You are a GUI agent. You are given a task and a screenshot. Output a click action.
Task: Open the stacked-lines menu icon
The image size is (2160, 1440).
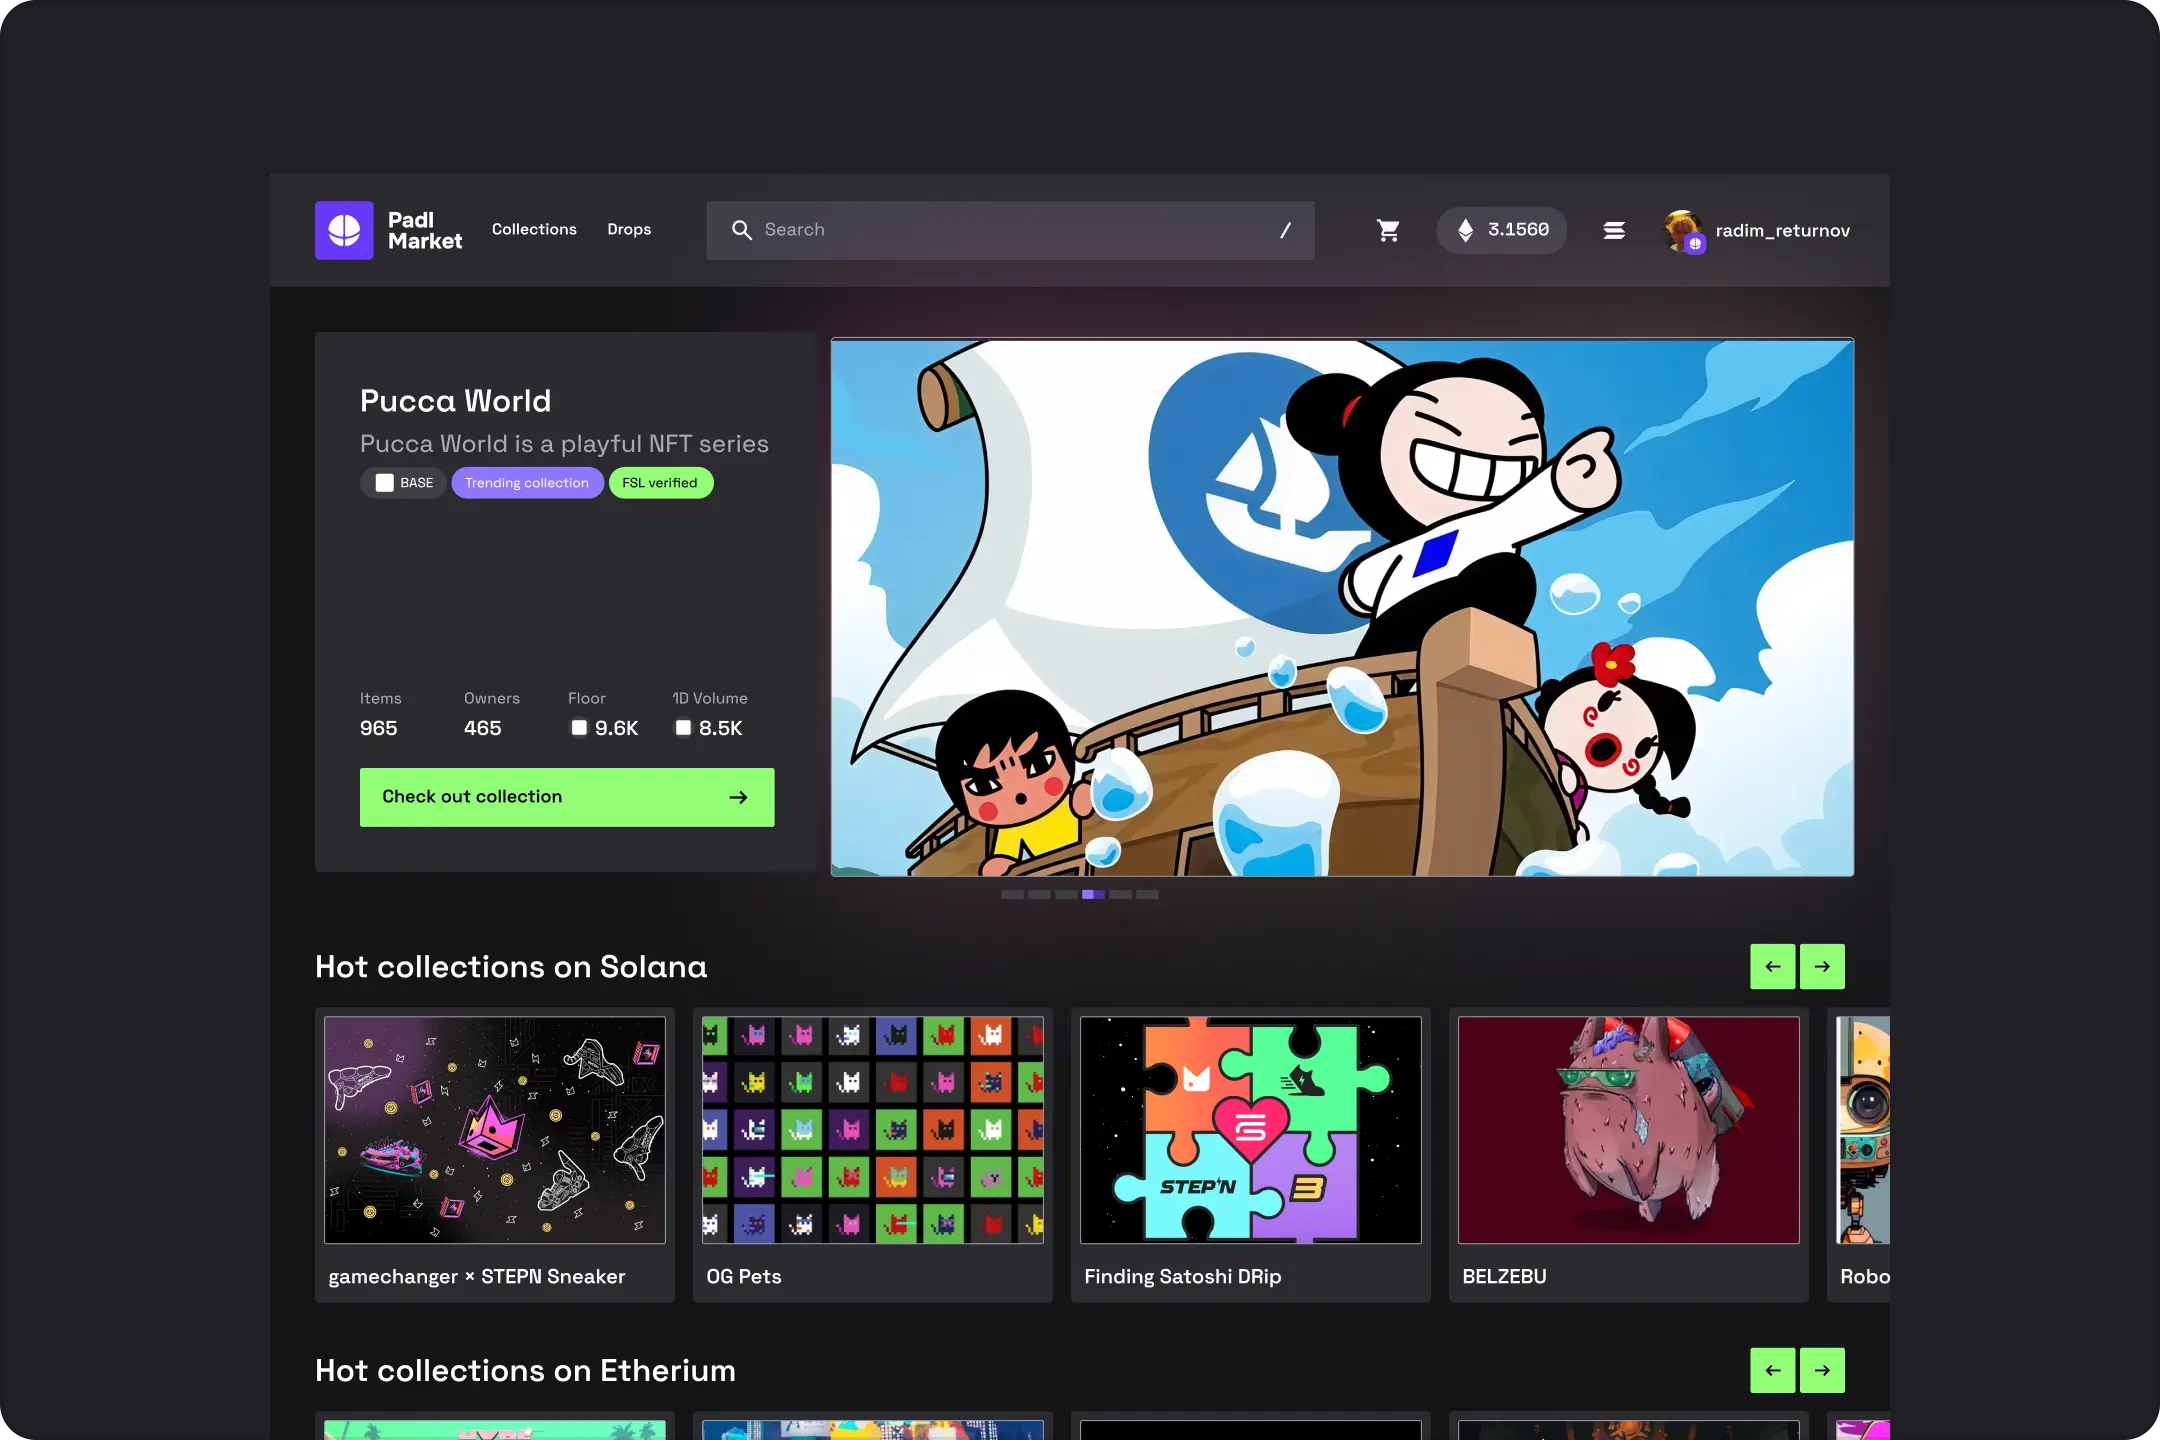(1613, 230)
